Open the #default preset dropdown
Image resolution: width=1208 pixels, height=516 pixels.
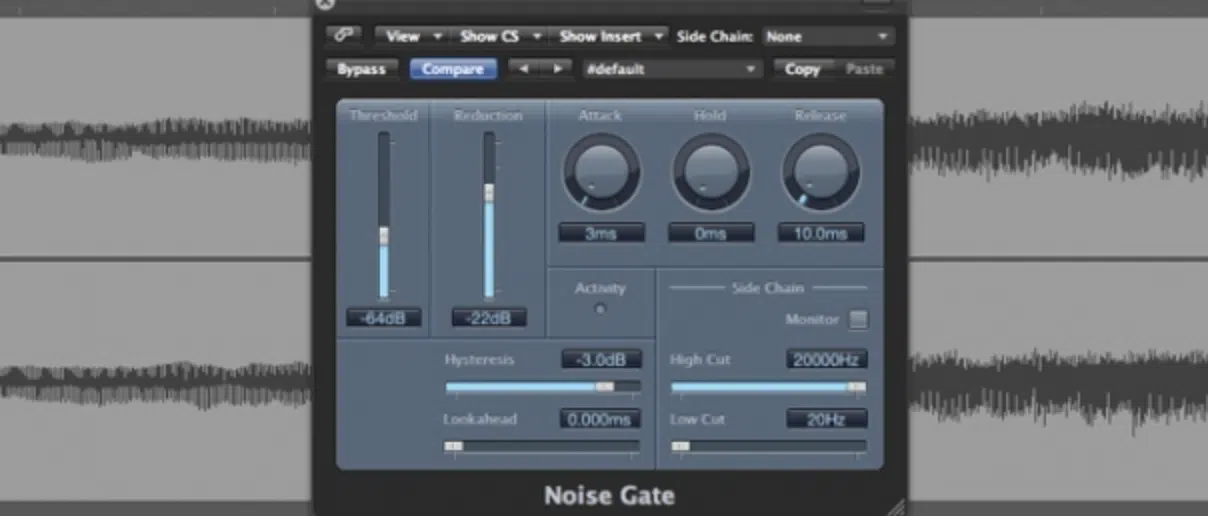tap(671, 69)
